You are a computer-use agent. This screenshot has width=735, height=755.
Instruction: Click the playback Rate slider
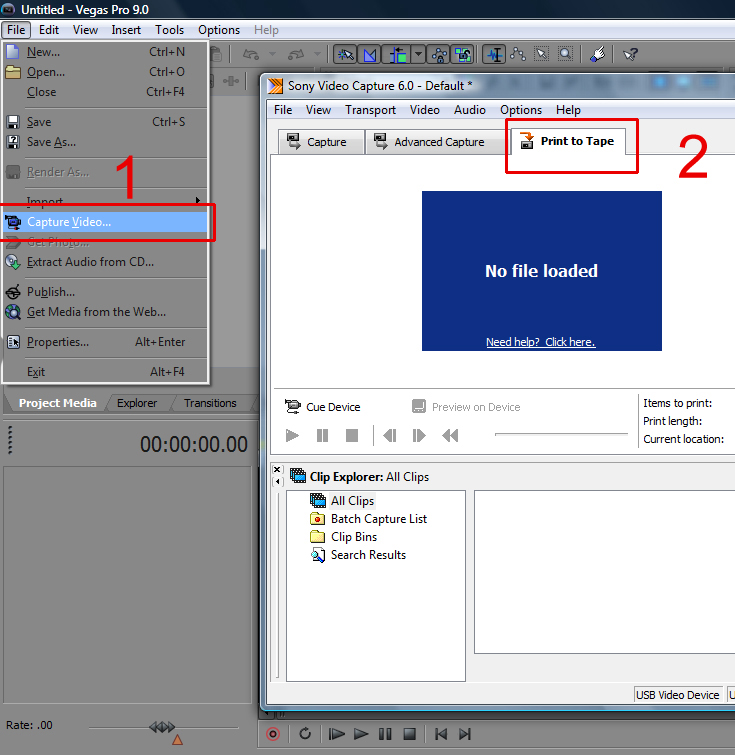pos(163,728)
